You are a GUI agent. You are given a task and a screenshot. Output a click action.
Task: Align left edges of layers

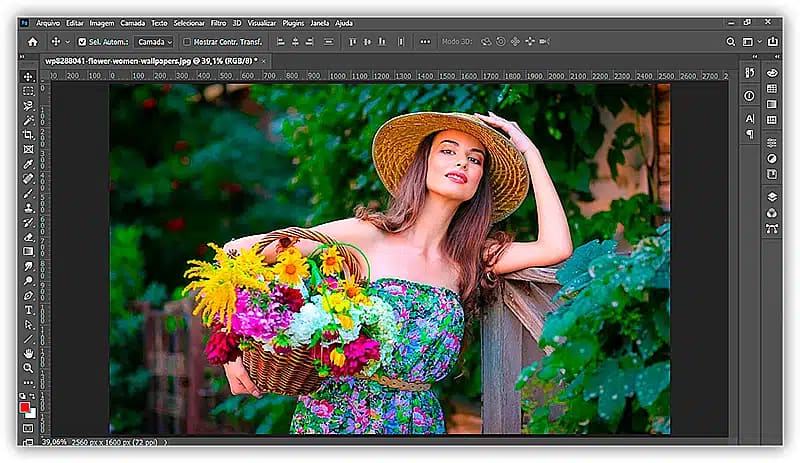[x=281, y=42]
